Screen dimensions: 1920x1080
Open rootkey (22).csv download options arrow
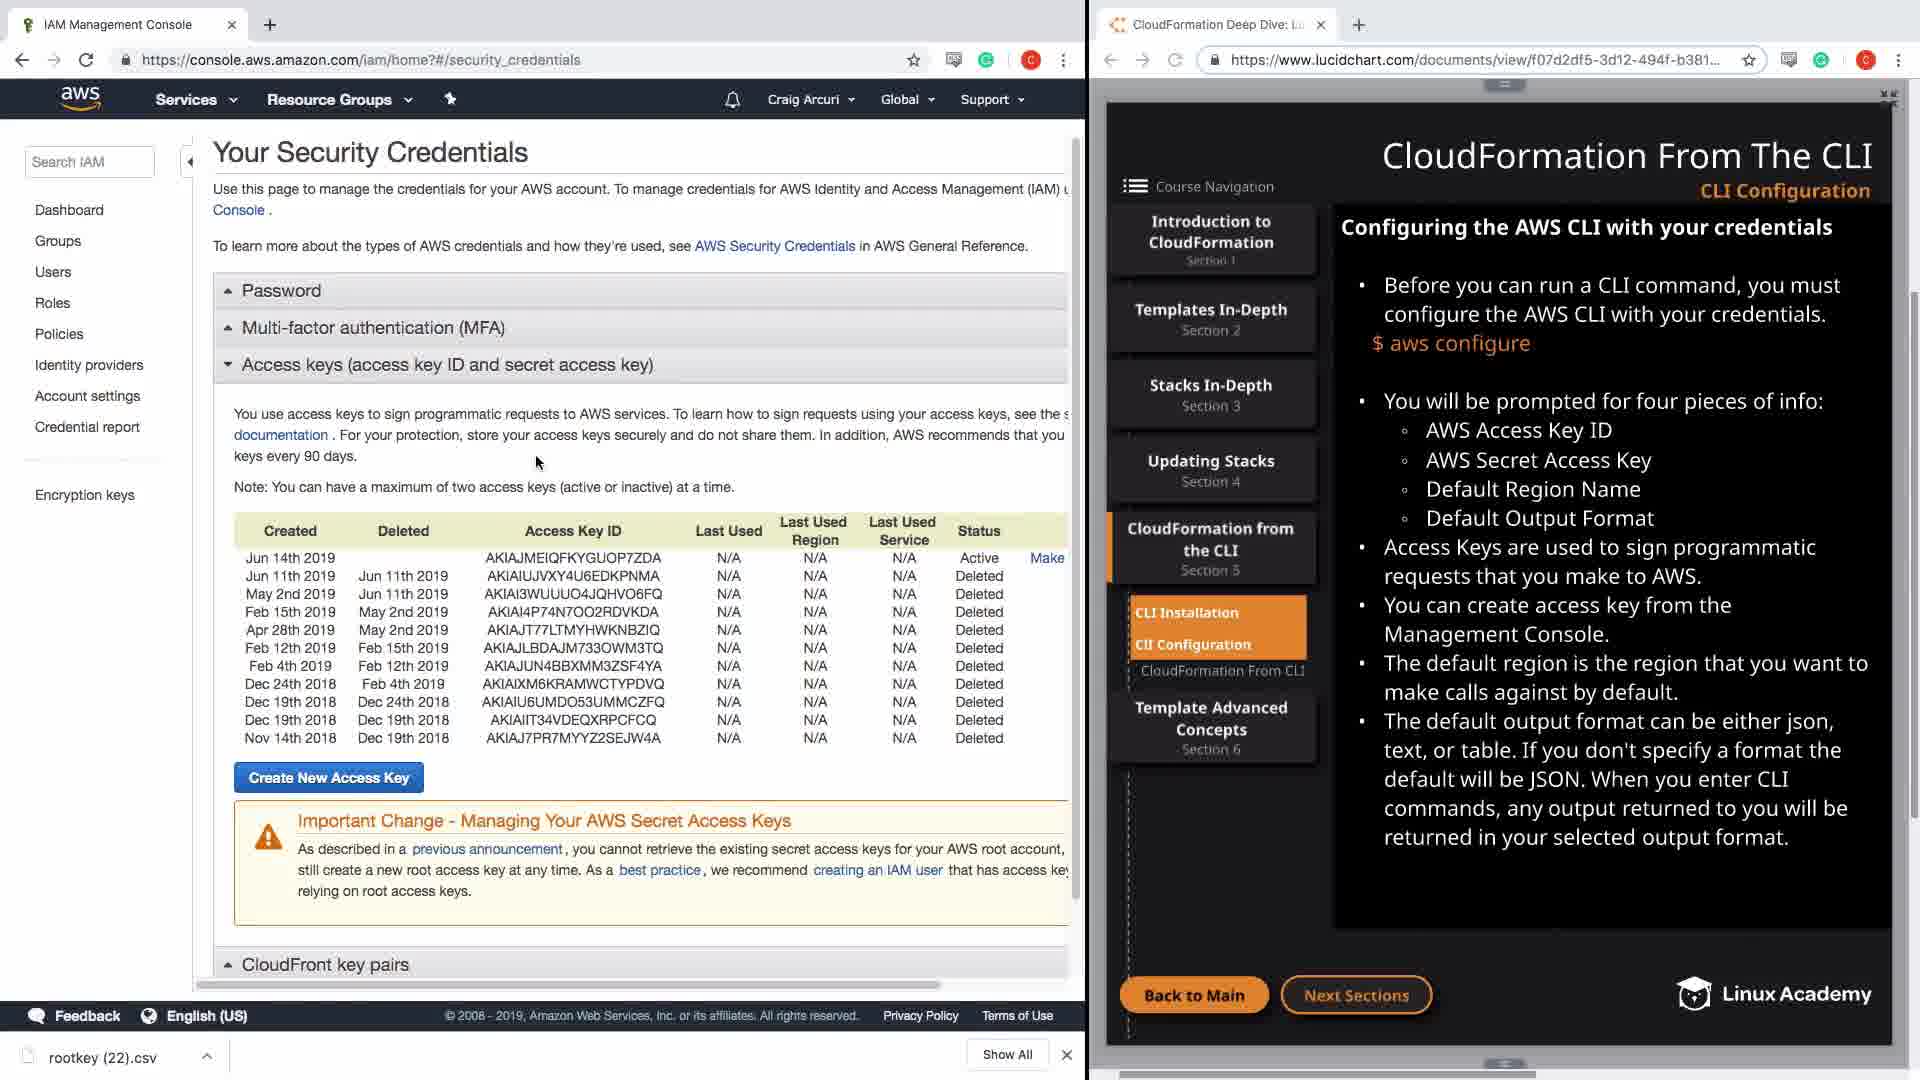(206, 1056)
